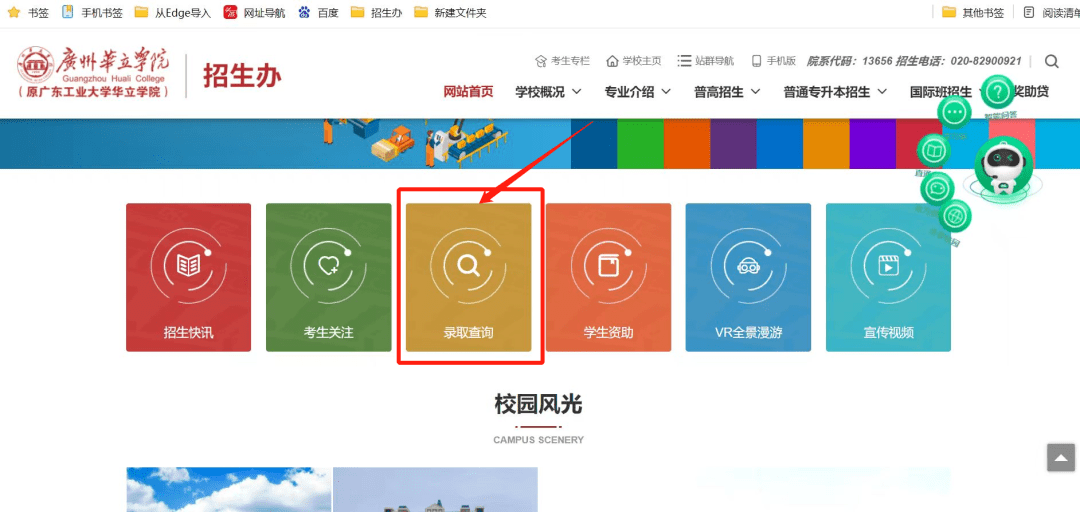Expand the 普高招生 dropdown menu
The height and width of the screenshot is (512, 1080).
tap(727, 92)
